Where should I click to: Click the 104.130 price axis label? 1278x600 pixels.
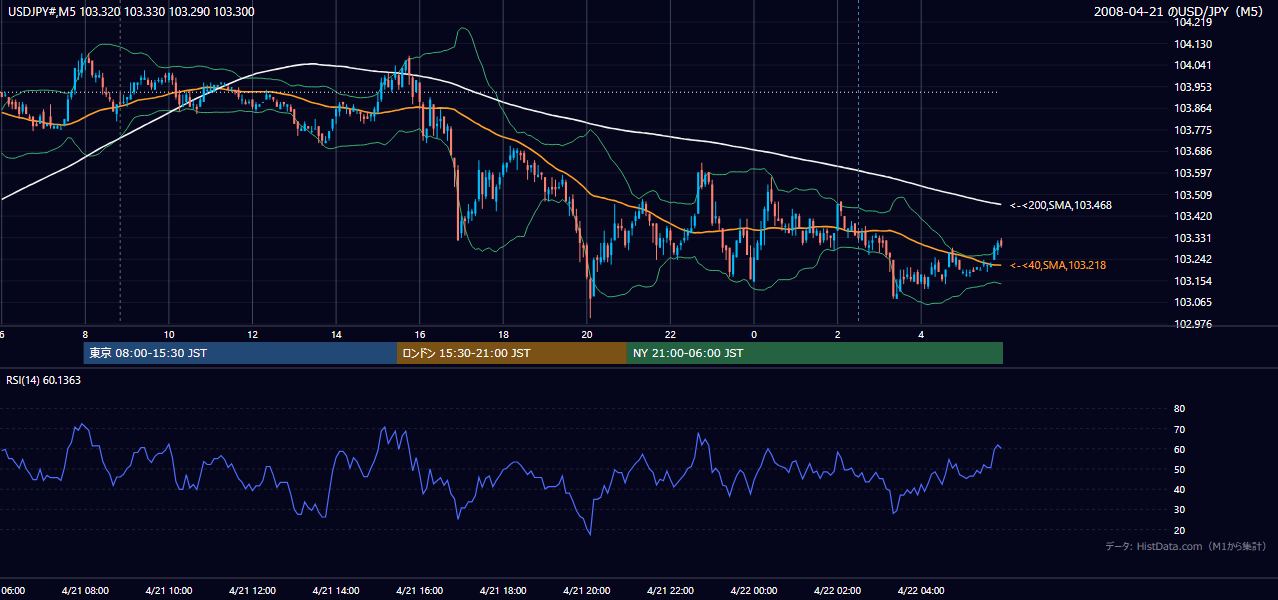pos(1194,44)
